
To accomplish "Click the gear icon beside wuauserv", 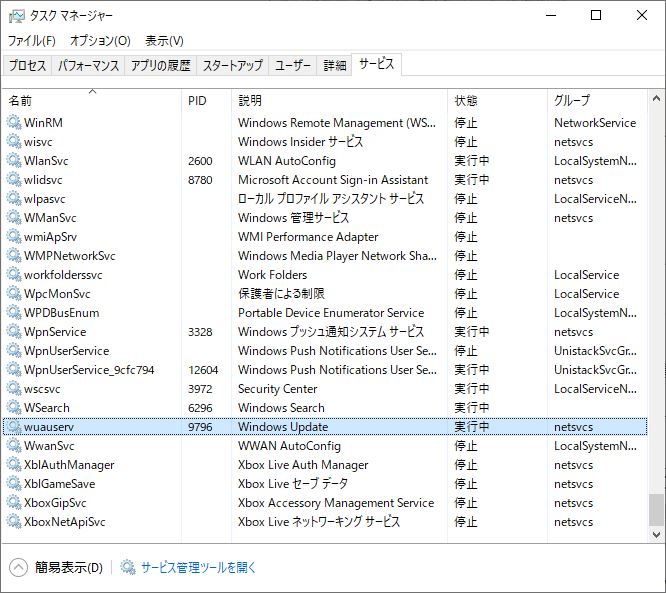I will pyautogui.click(x=14, y=426).
